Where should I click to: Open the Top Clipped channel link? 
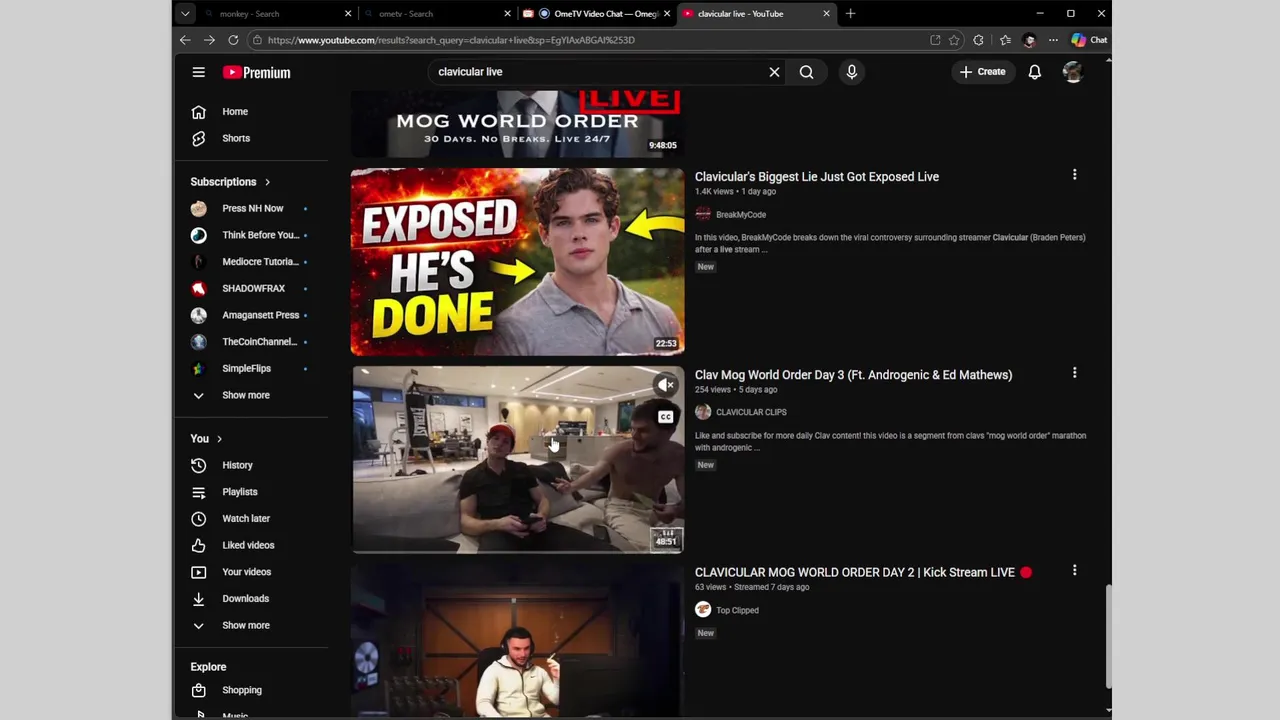click(x=737, y=610)
